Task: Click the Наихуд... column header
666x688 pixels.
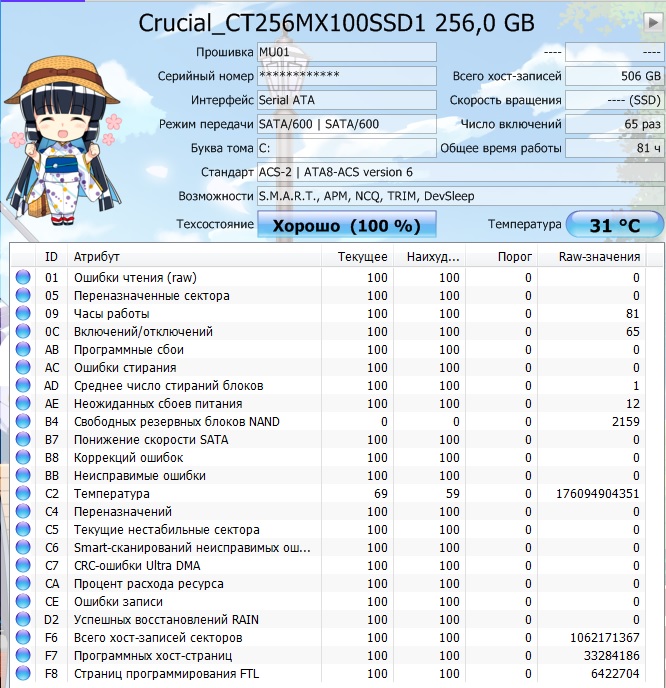Action: point(430,256)
